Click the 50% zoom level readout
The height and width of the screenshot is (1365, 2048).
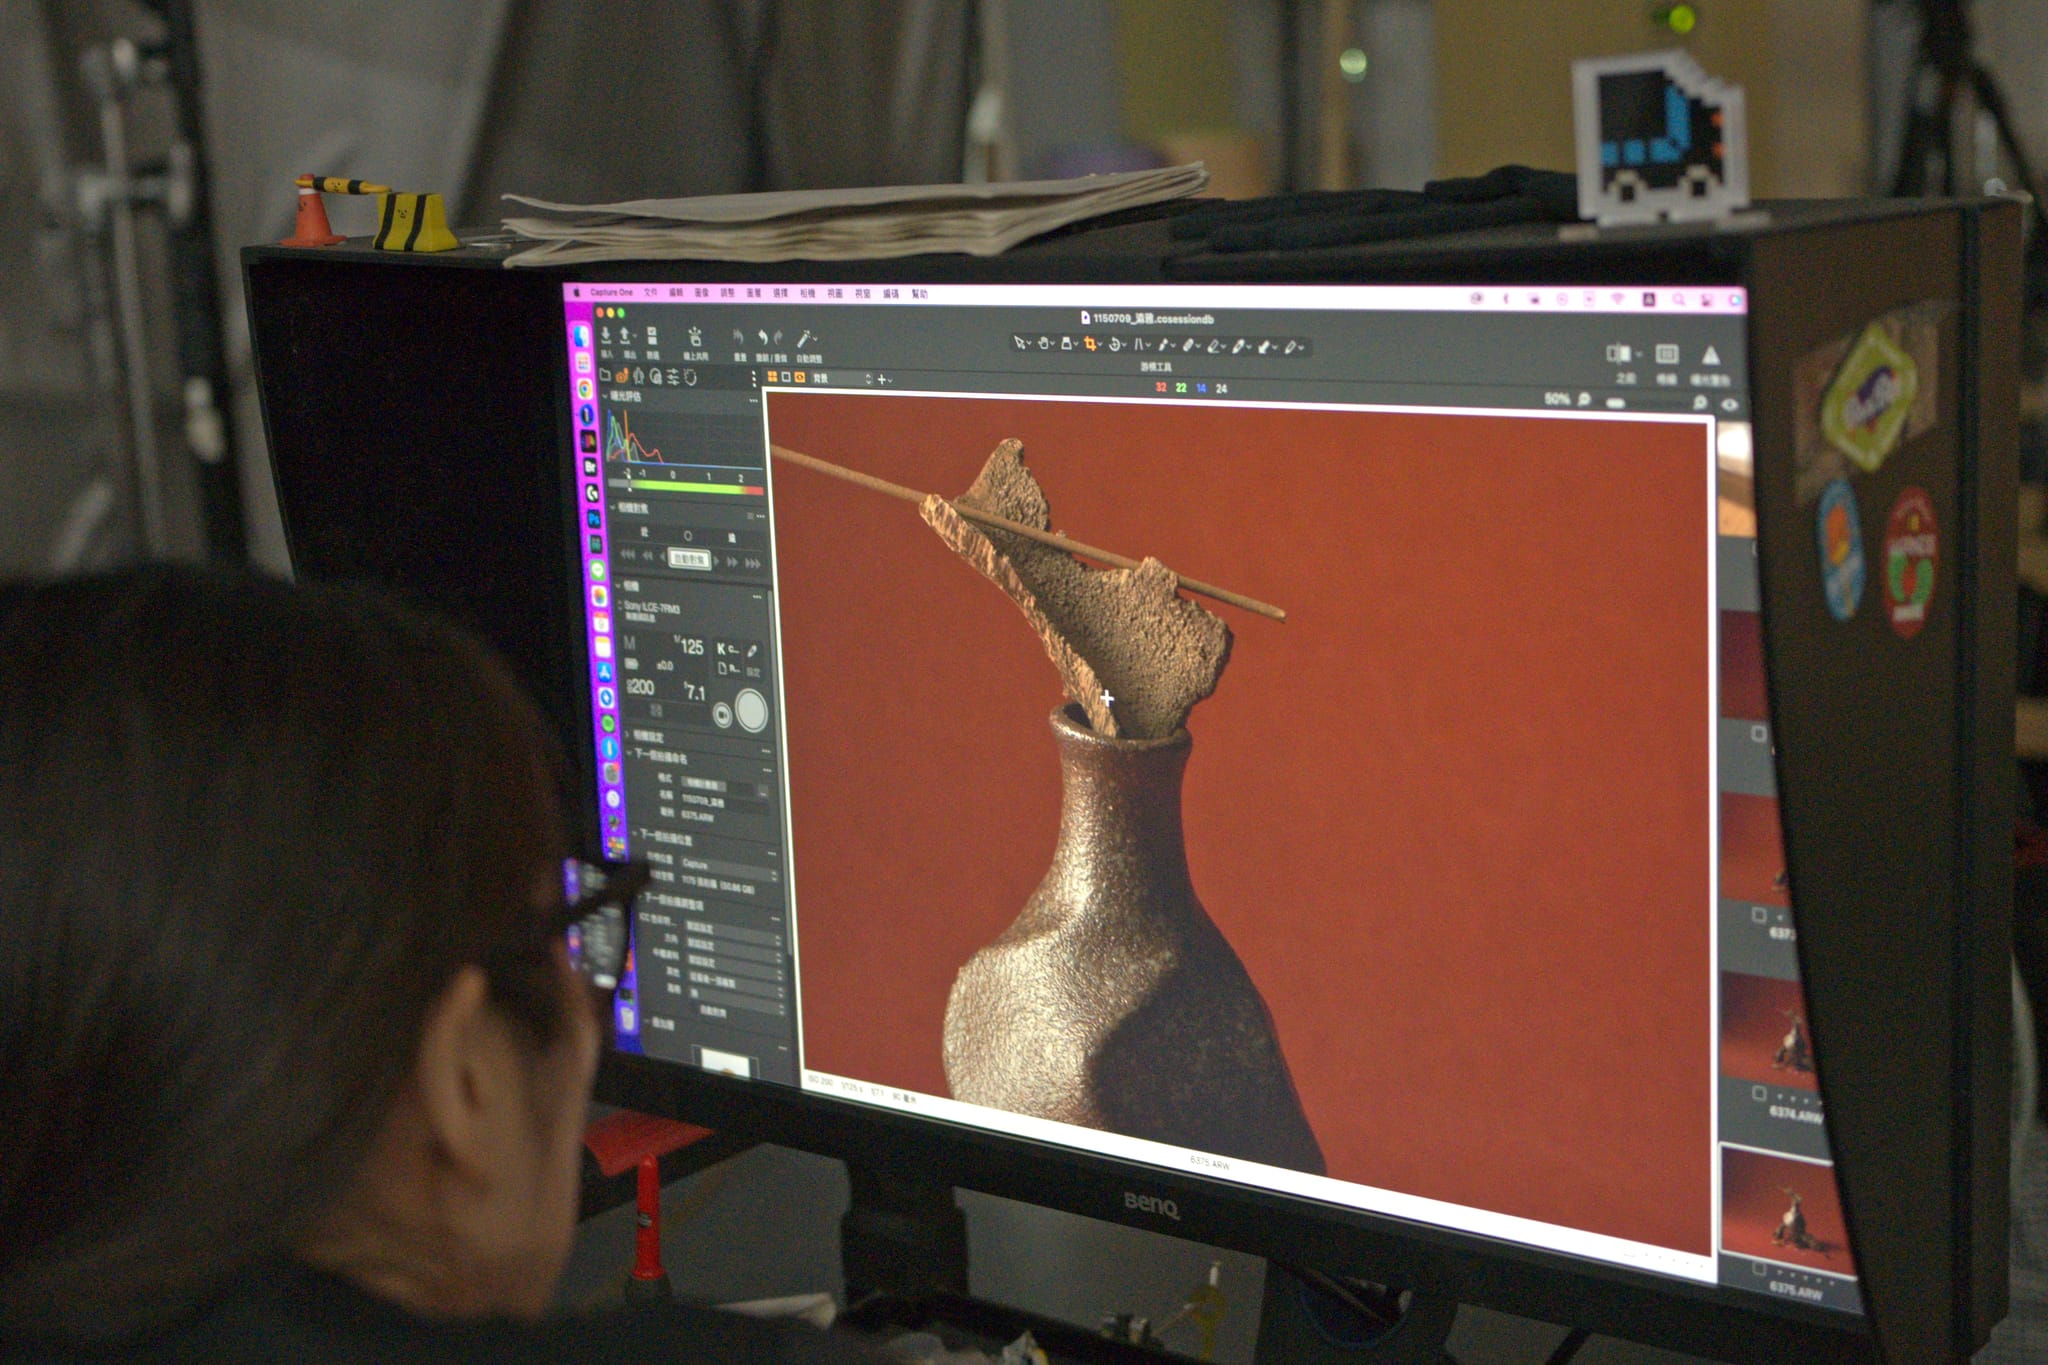[1556, 399]
